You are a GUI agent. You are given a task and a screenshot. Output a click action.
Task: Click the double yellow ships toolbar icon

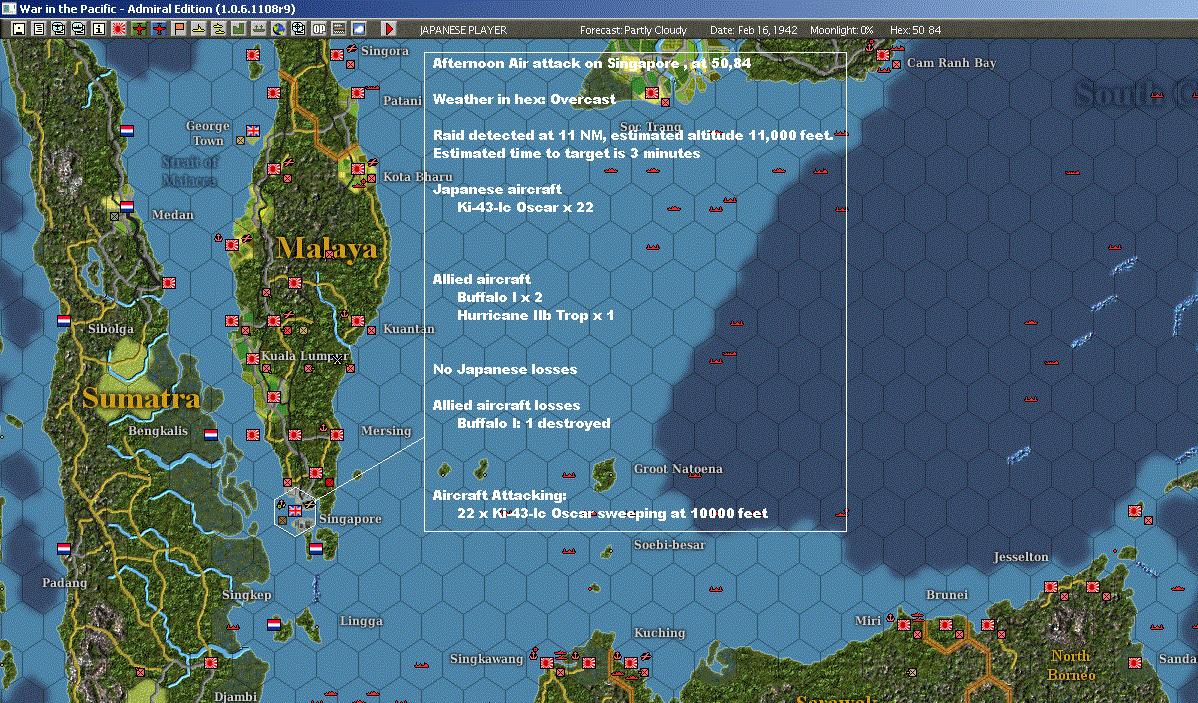click(x=219, y=29)
